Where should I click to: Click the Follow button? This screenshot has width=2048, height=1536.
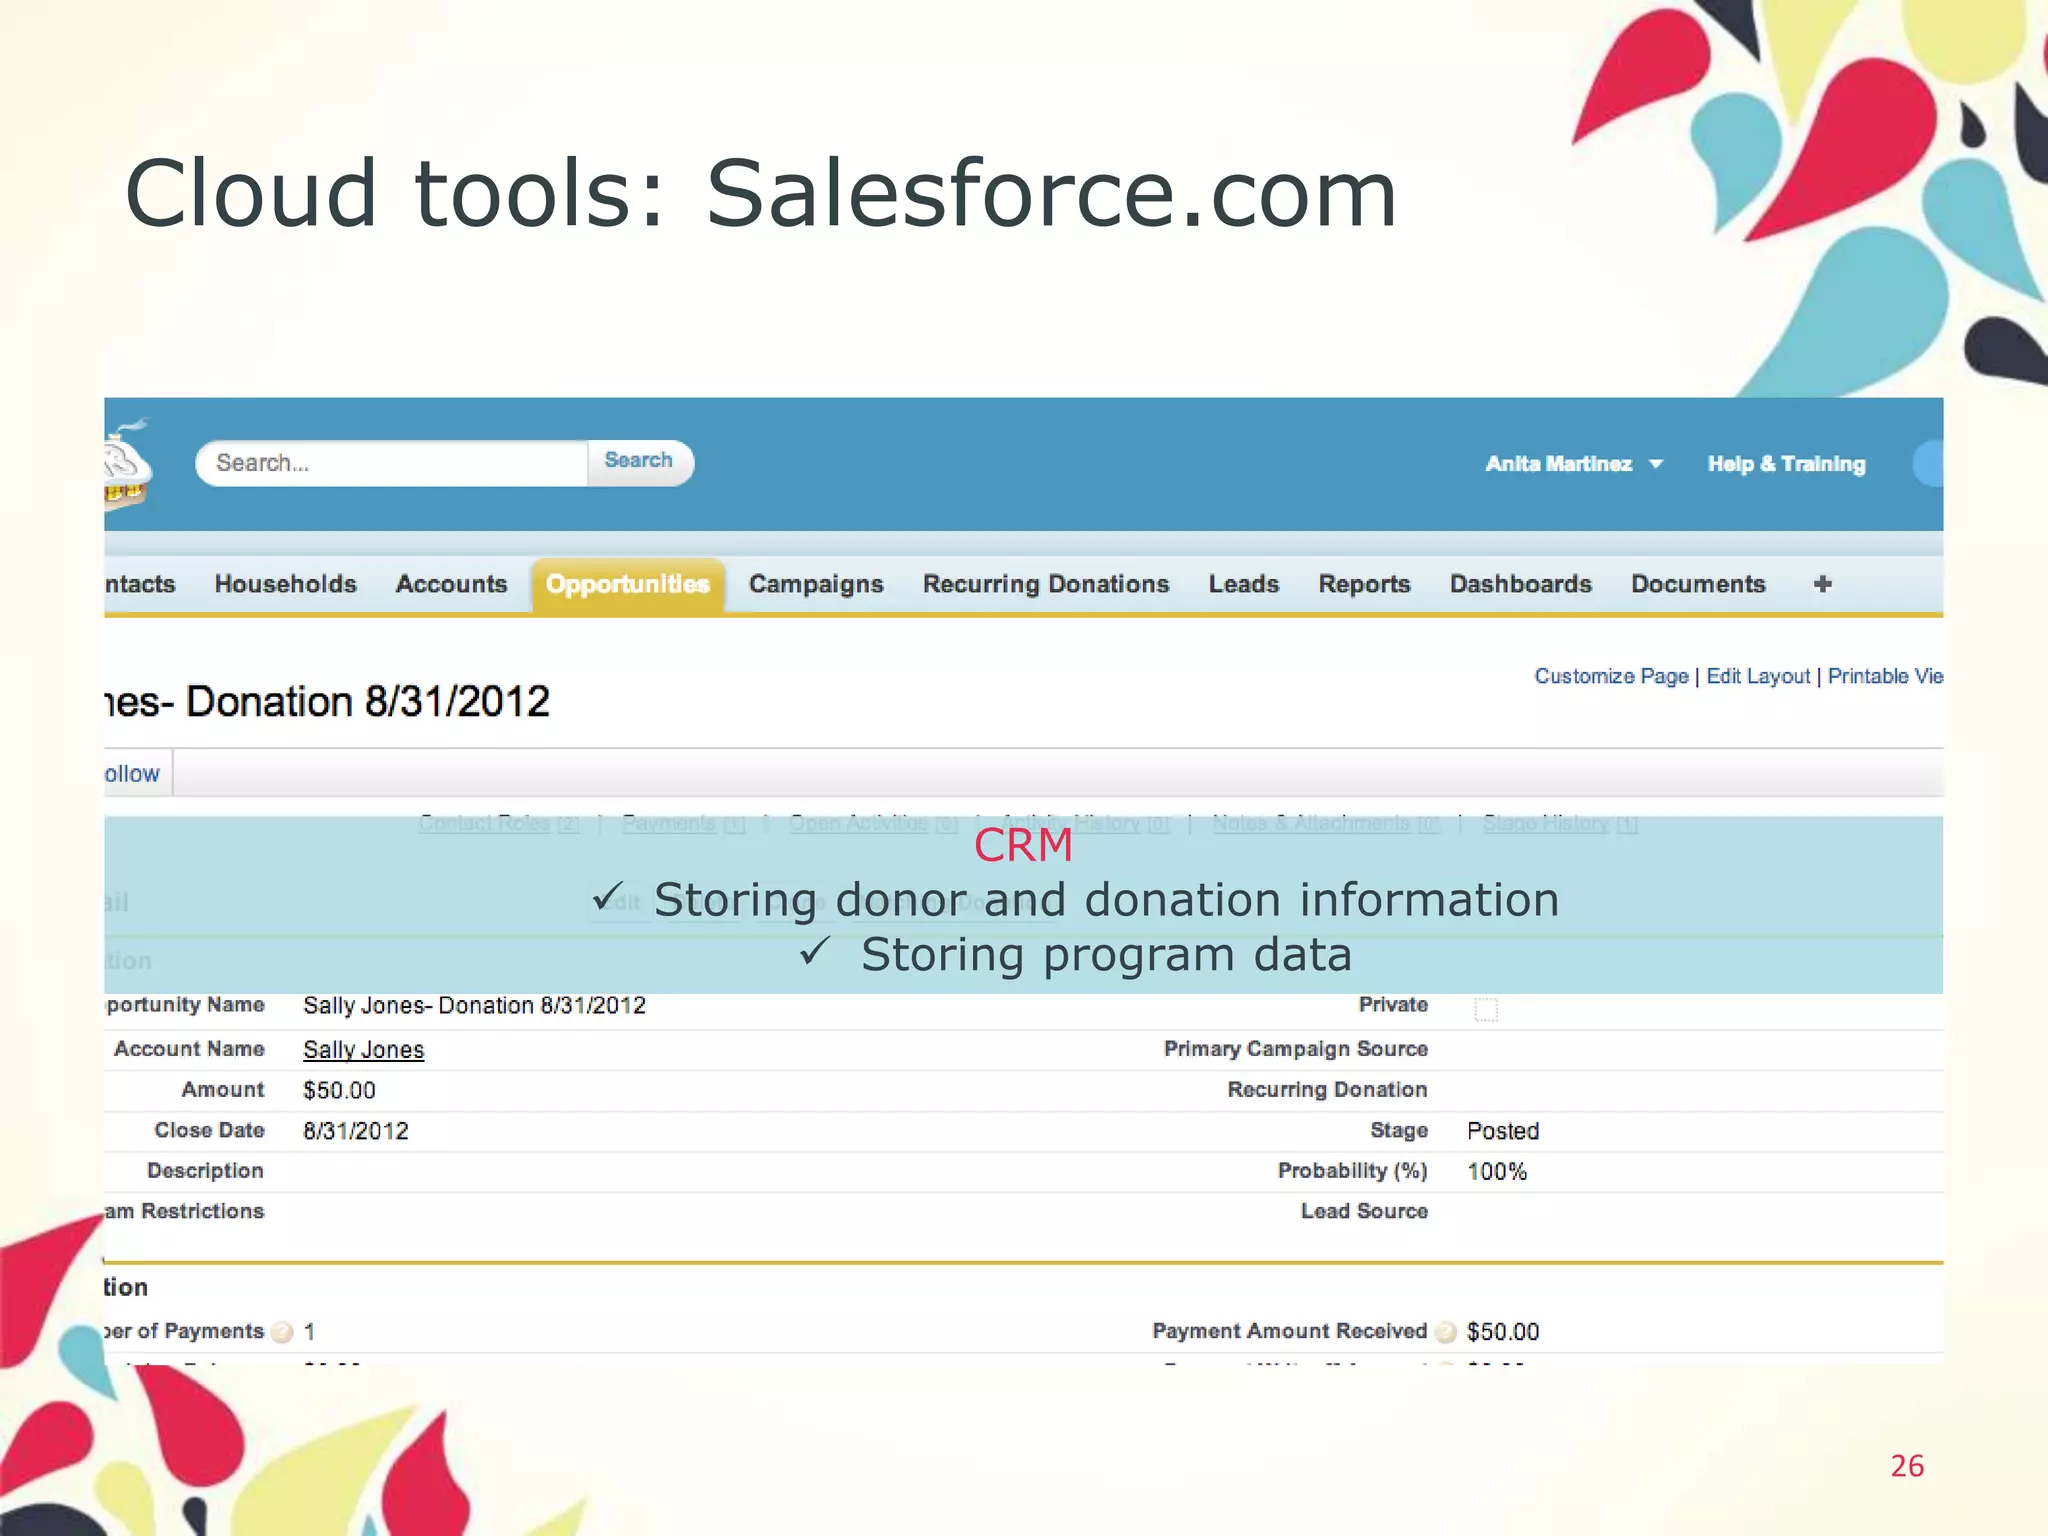[x=137, y=773]
